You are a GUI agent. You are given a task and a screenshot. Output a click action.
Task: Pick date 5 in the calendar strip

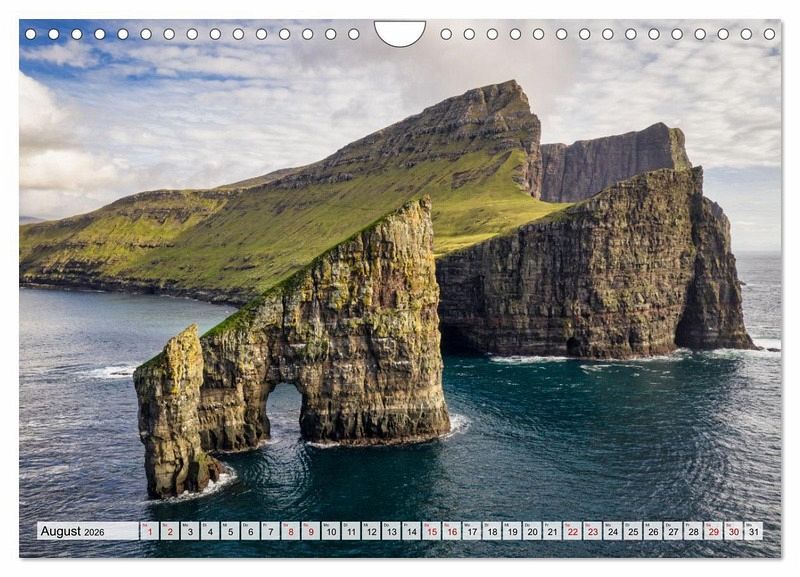[230, 531]
